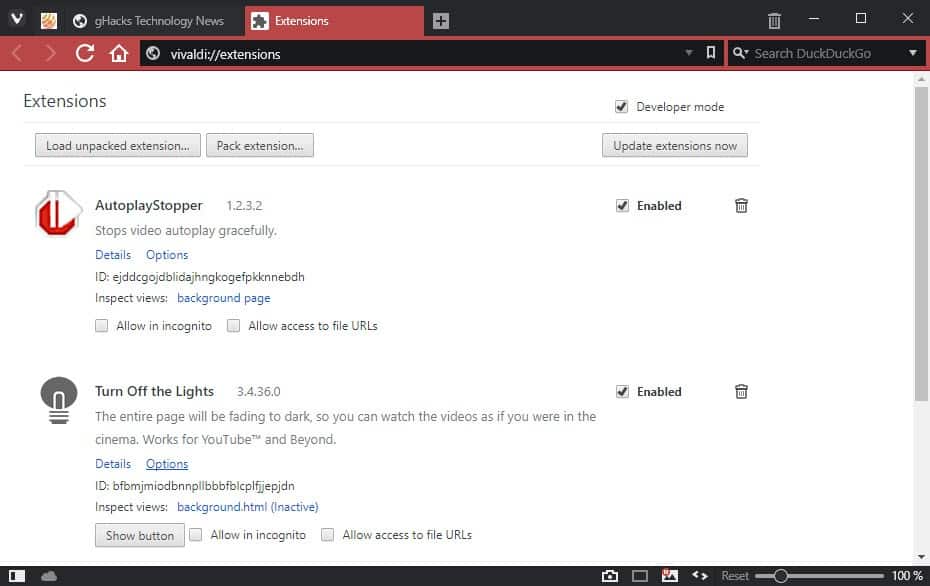This screenshot has width=930, height=586.
Task: Open the Vivaldi menu
Action: tap(15, 18)
